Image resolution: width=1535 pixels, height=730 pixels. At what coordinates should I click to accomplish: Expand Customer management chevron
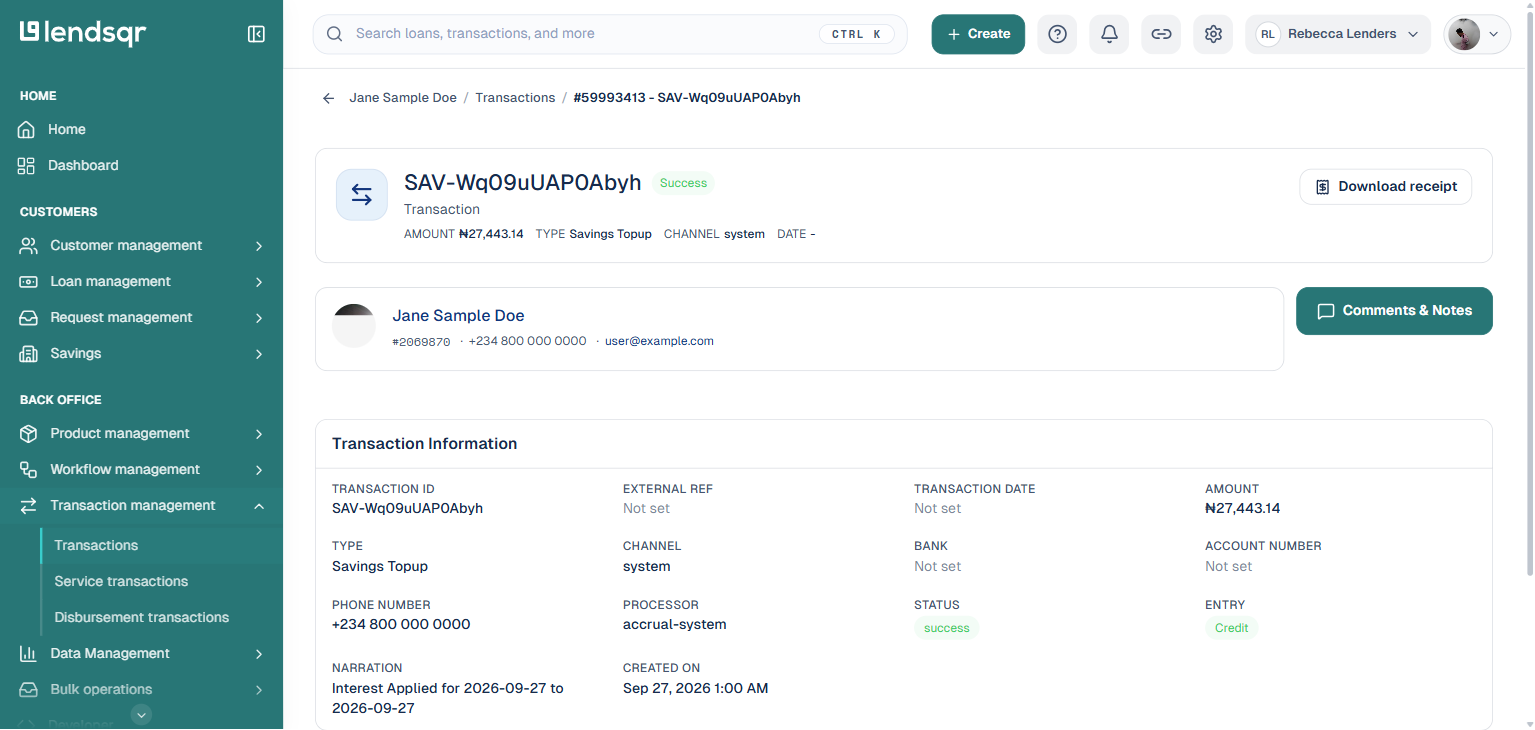coord(259,246)
